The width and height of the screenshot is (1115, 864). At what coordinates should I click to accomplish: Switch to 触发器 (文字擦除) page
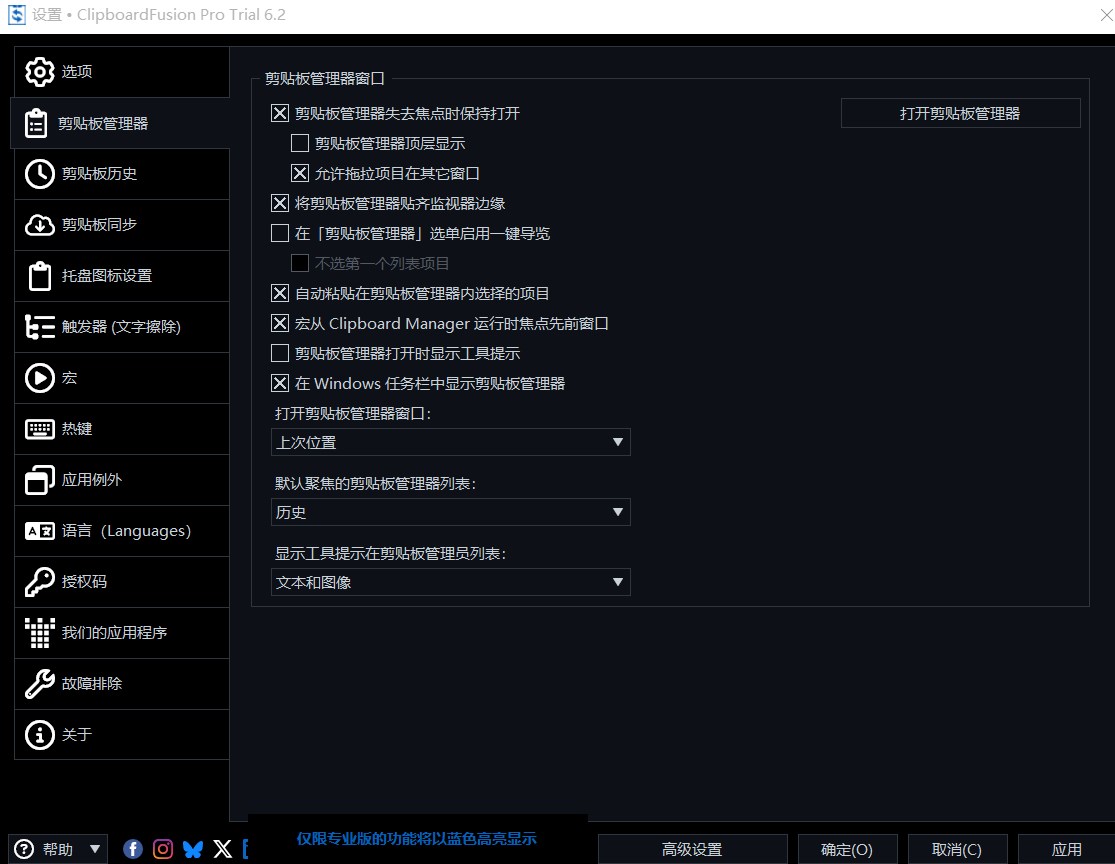pos(122,327)
